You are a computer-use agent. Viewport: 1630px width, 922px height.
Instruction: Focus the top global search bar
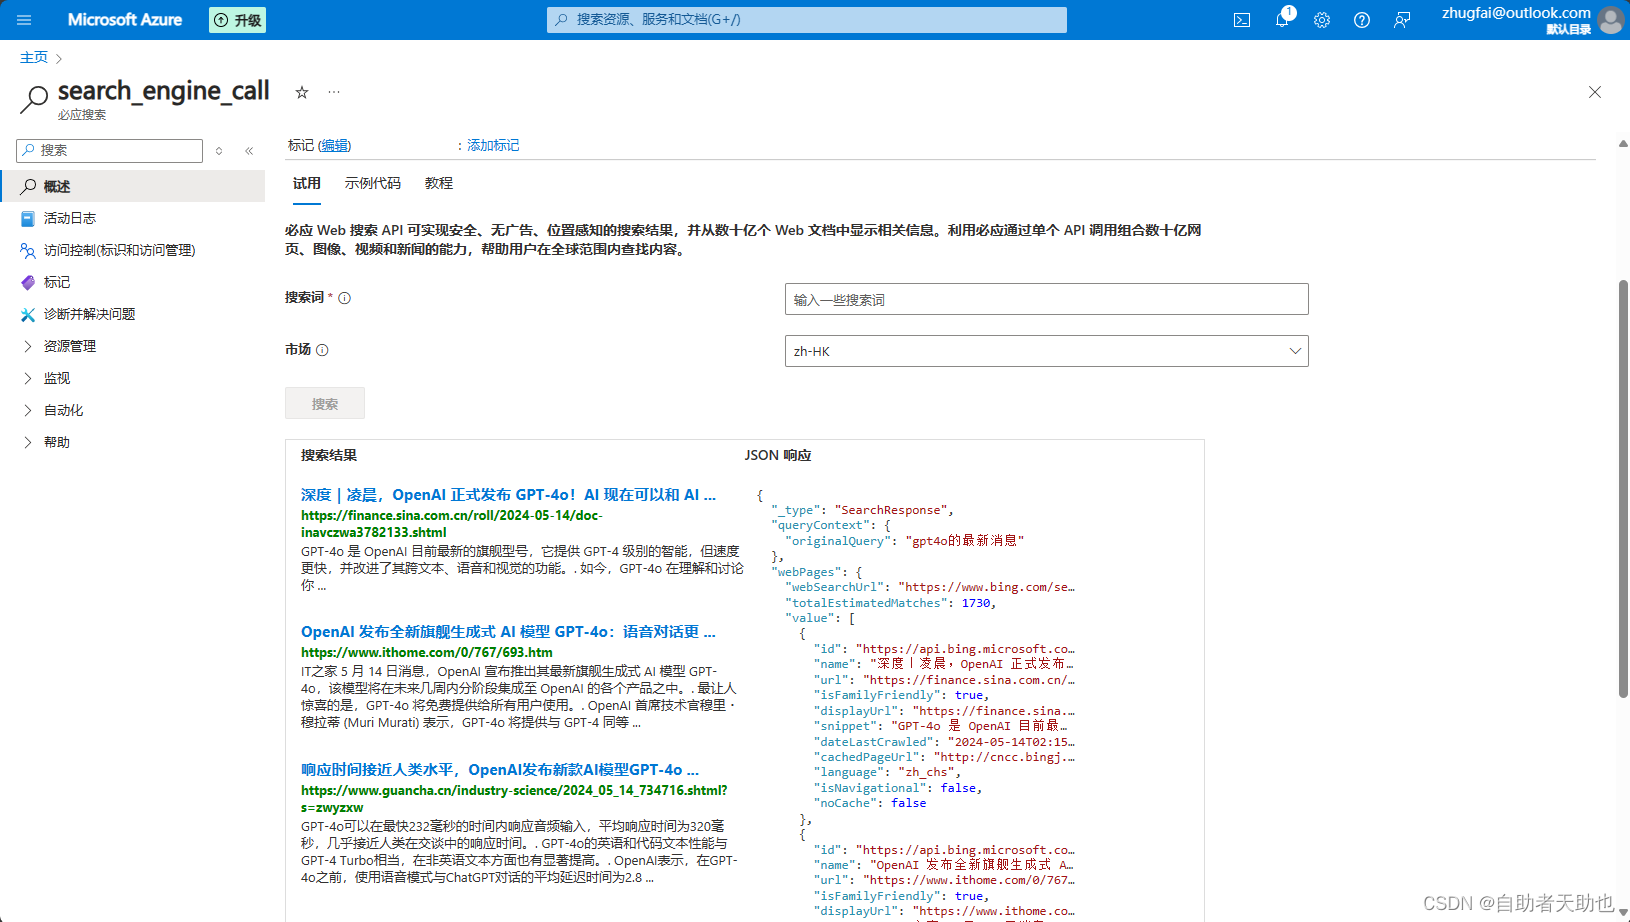coord(807,20)
